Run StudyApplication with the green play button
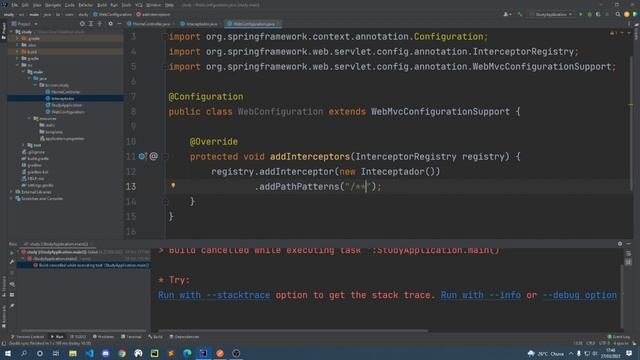 click(x=581, y=14)
